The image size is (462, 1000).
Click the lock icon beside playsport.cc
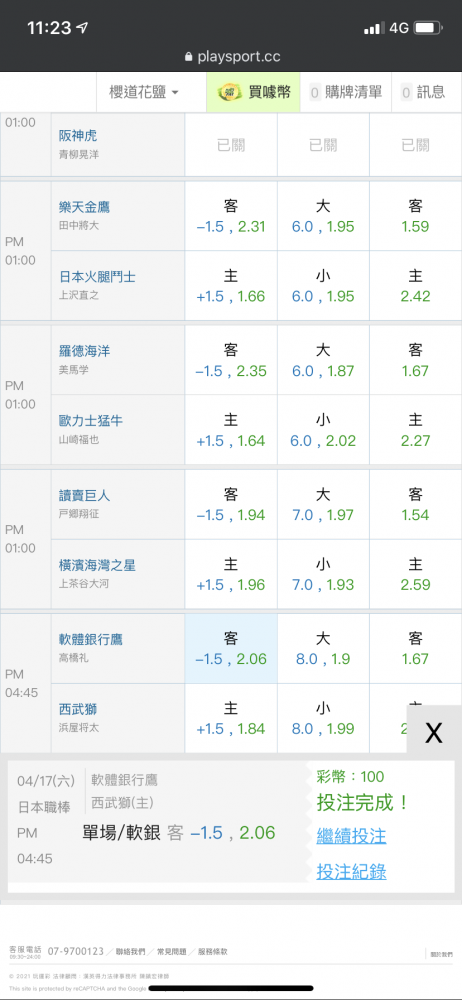[x=188, y=57]
